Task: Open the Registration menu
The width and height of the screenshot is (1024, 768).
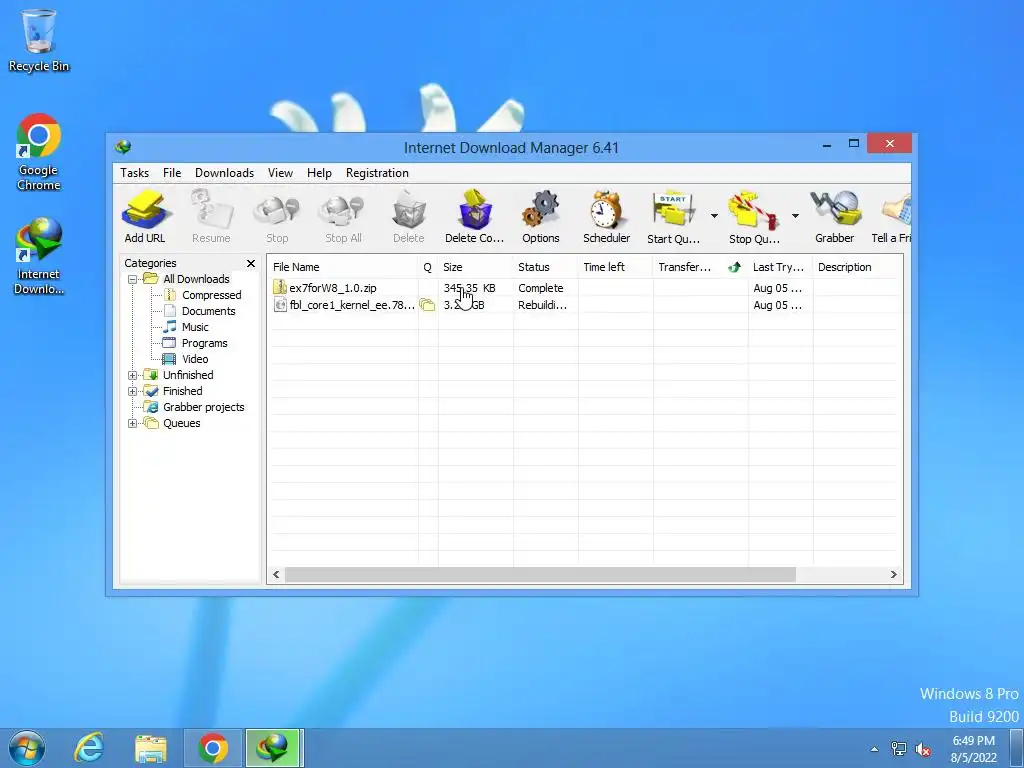Action: pyautogui.click(x=377, y=173)
